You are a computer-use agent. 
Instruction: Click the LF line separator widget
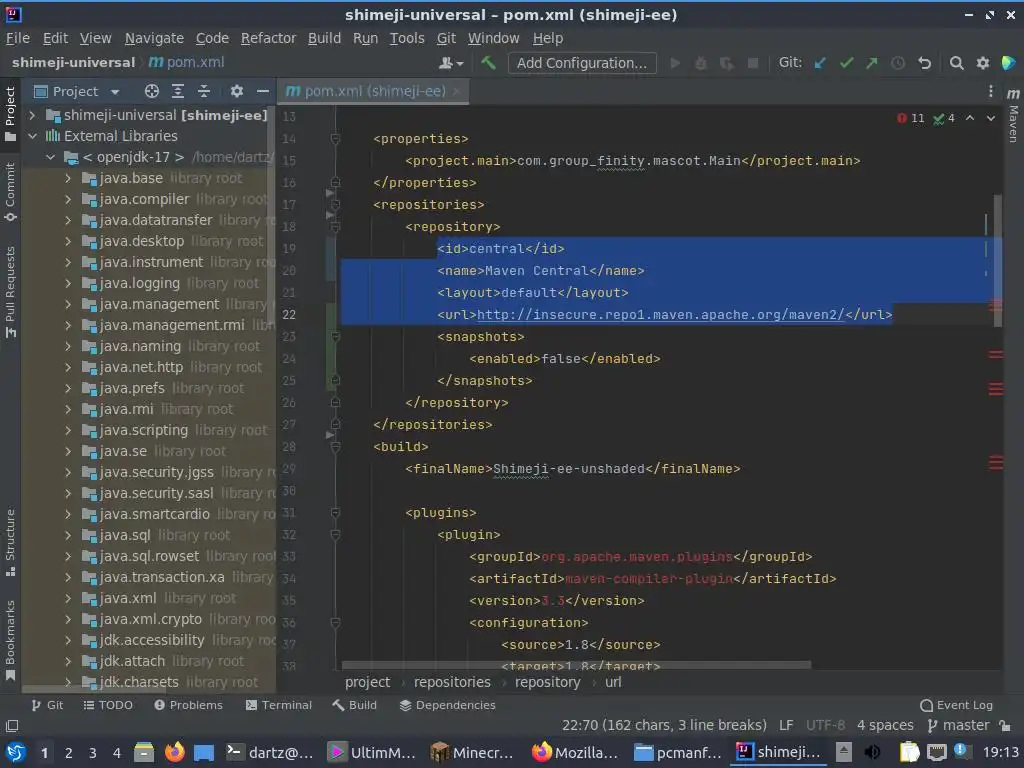click(x=786, y=725)
